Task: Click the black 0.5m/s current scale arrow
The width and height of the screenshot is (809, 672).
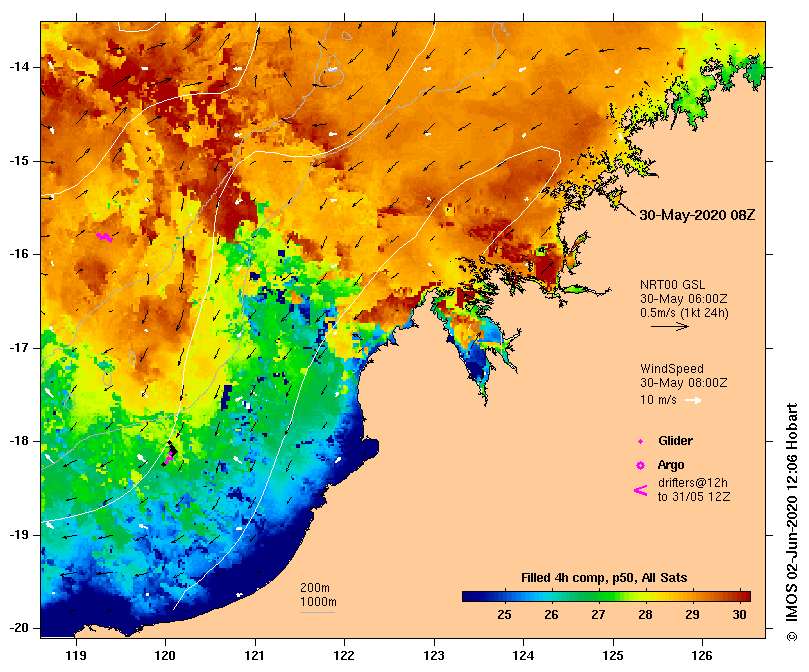Action: [x=670, y=326]
